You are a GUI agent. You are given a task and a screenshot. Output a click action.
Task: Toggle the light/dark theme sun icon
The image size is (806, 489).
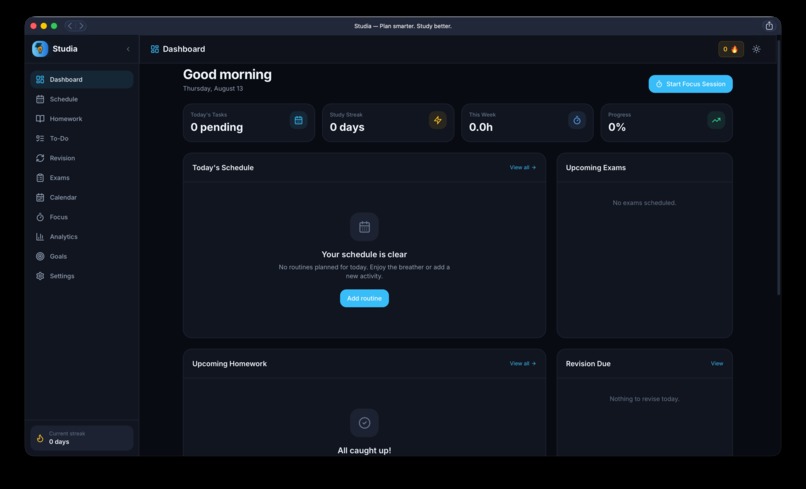tap(756, 49)
